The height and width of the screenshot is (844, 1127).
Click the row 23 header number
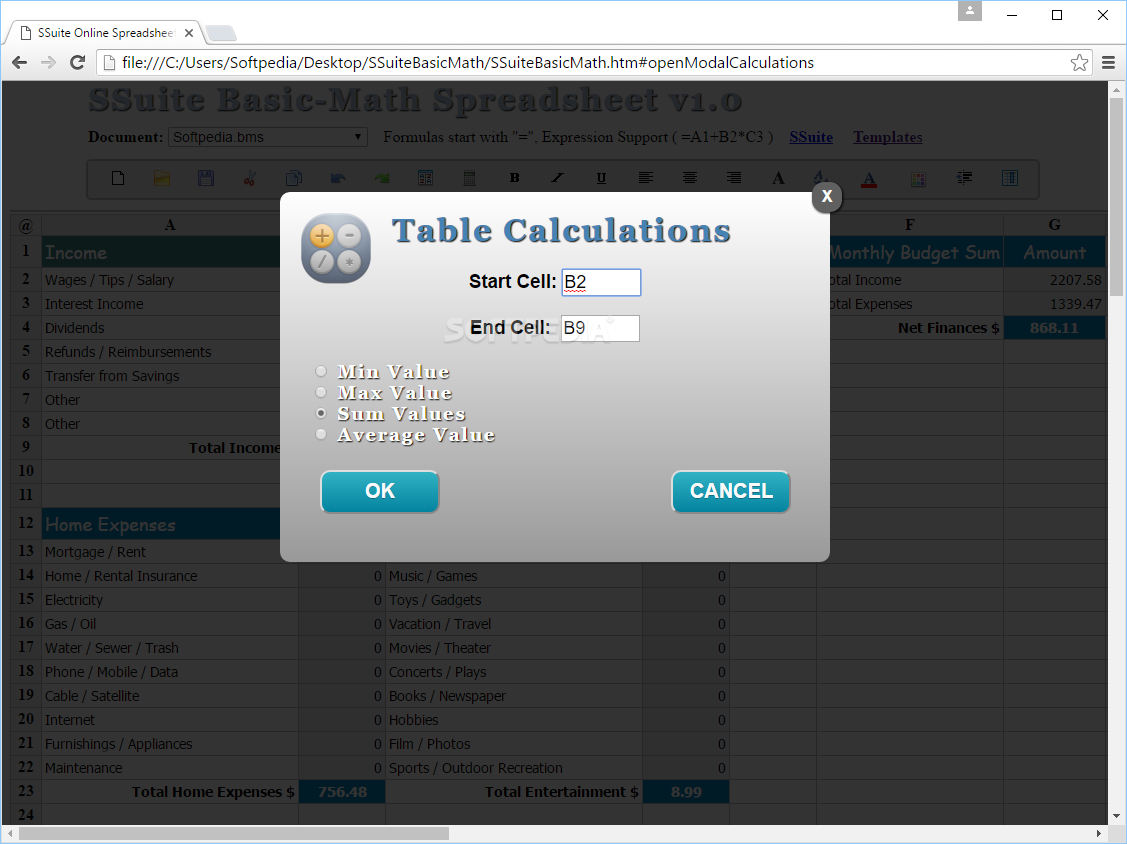click(26, 791)
